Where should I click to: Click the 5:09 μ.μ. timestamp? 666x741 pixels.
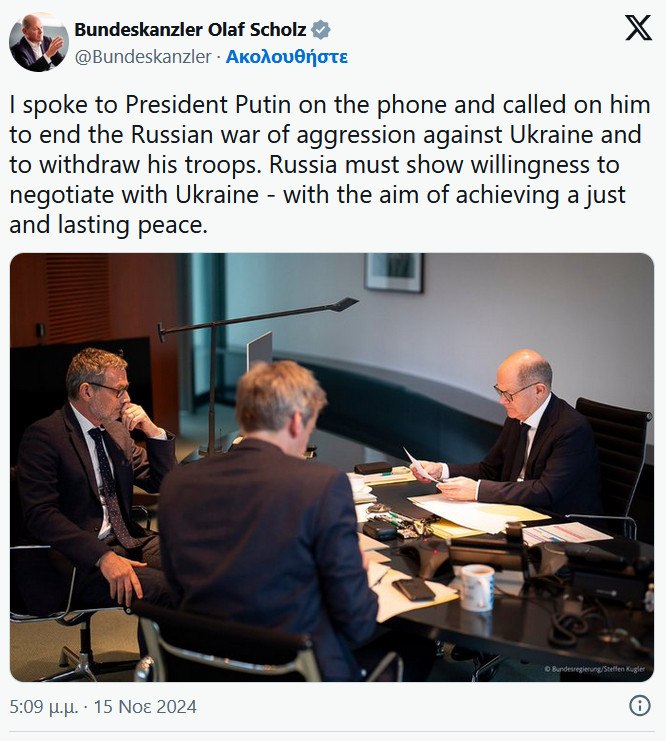tap(44, 707)
